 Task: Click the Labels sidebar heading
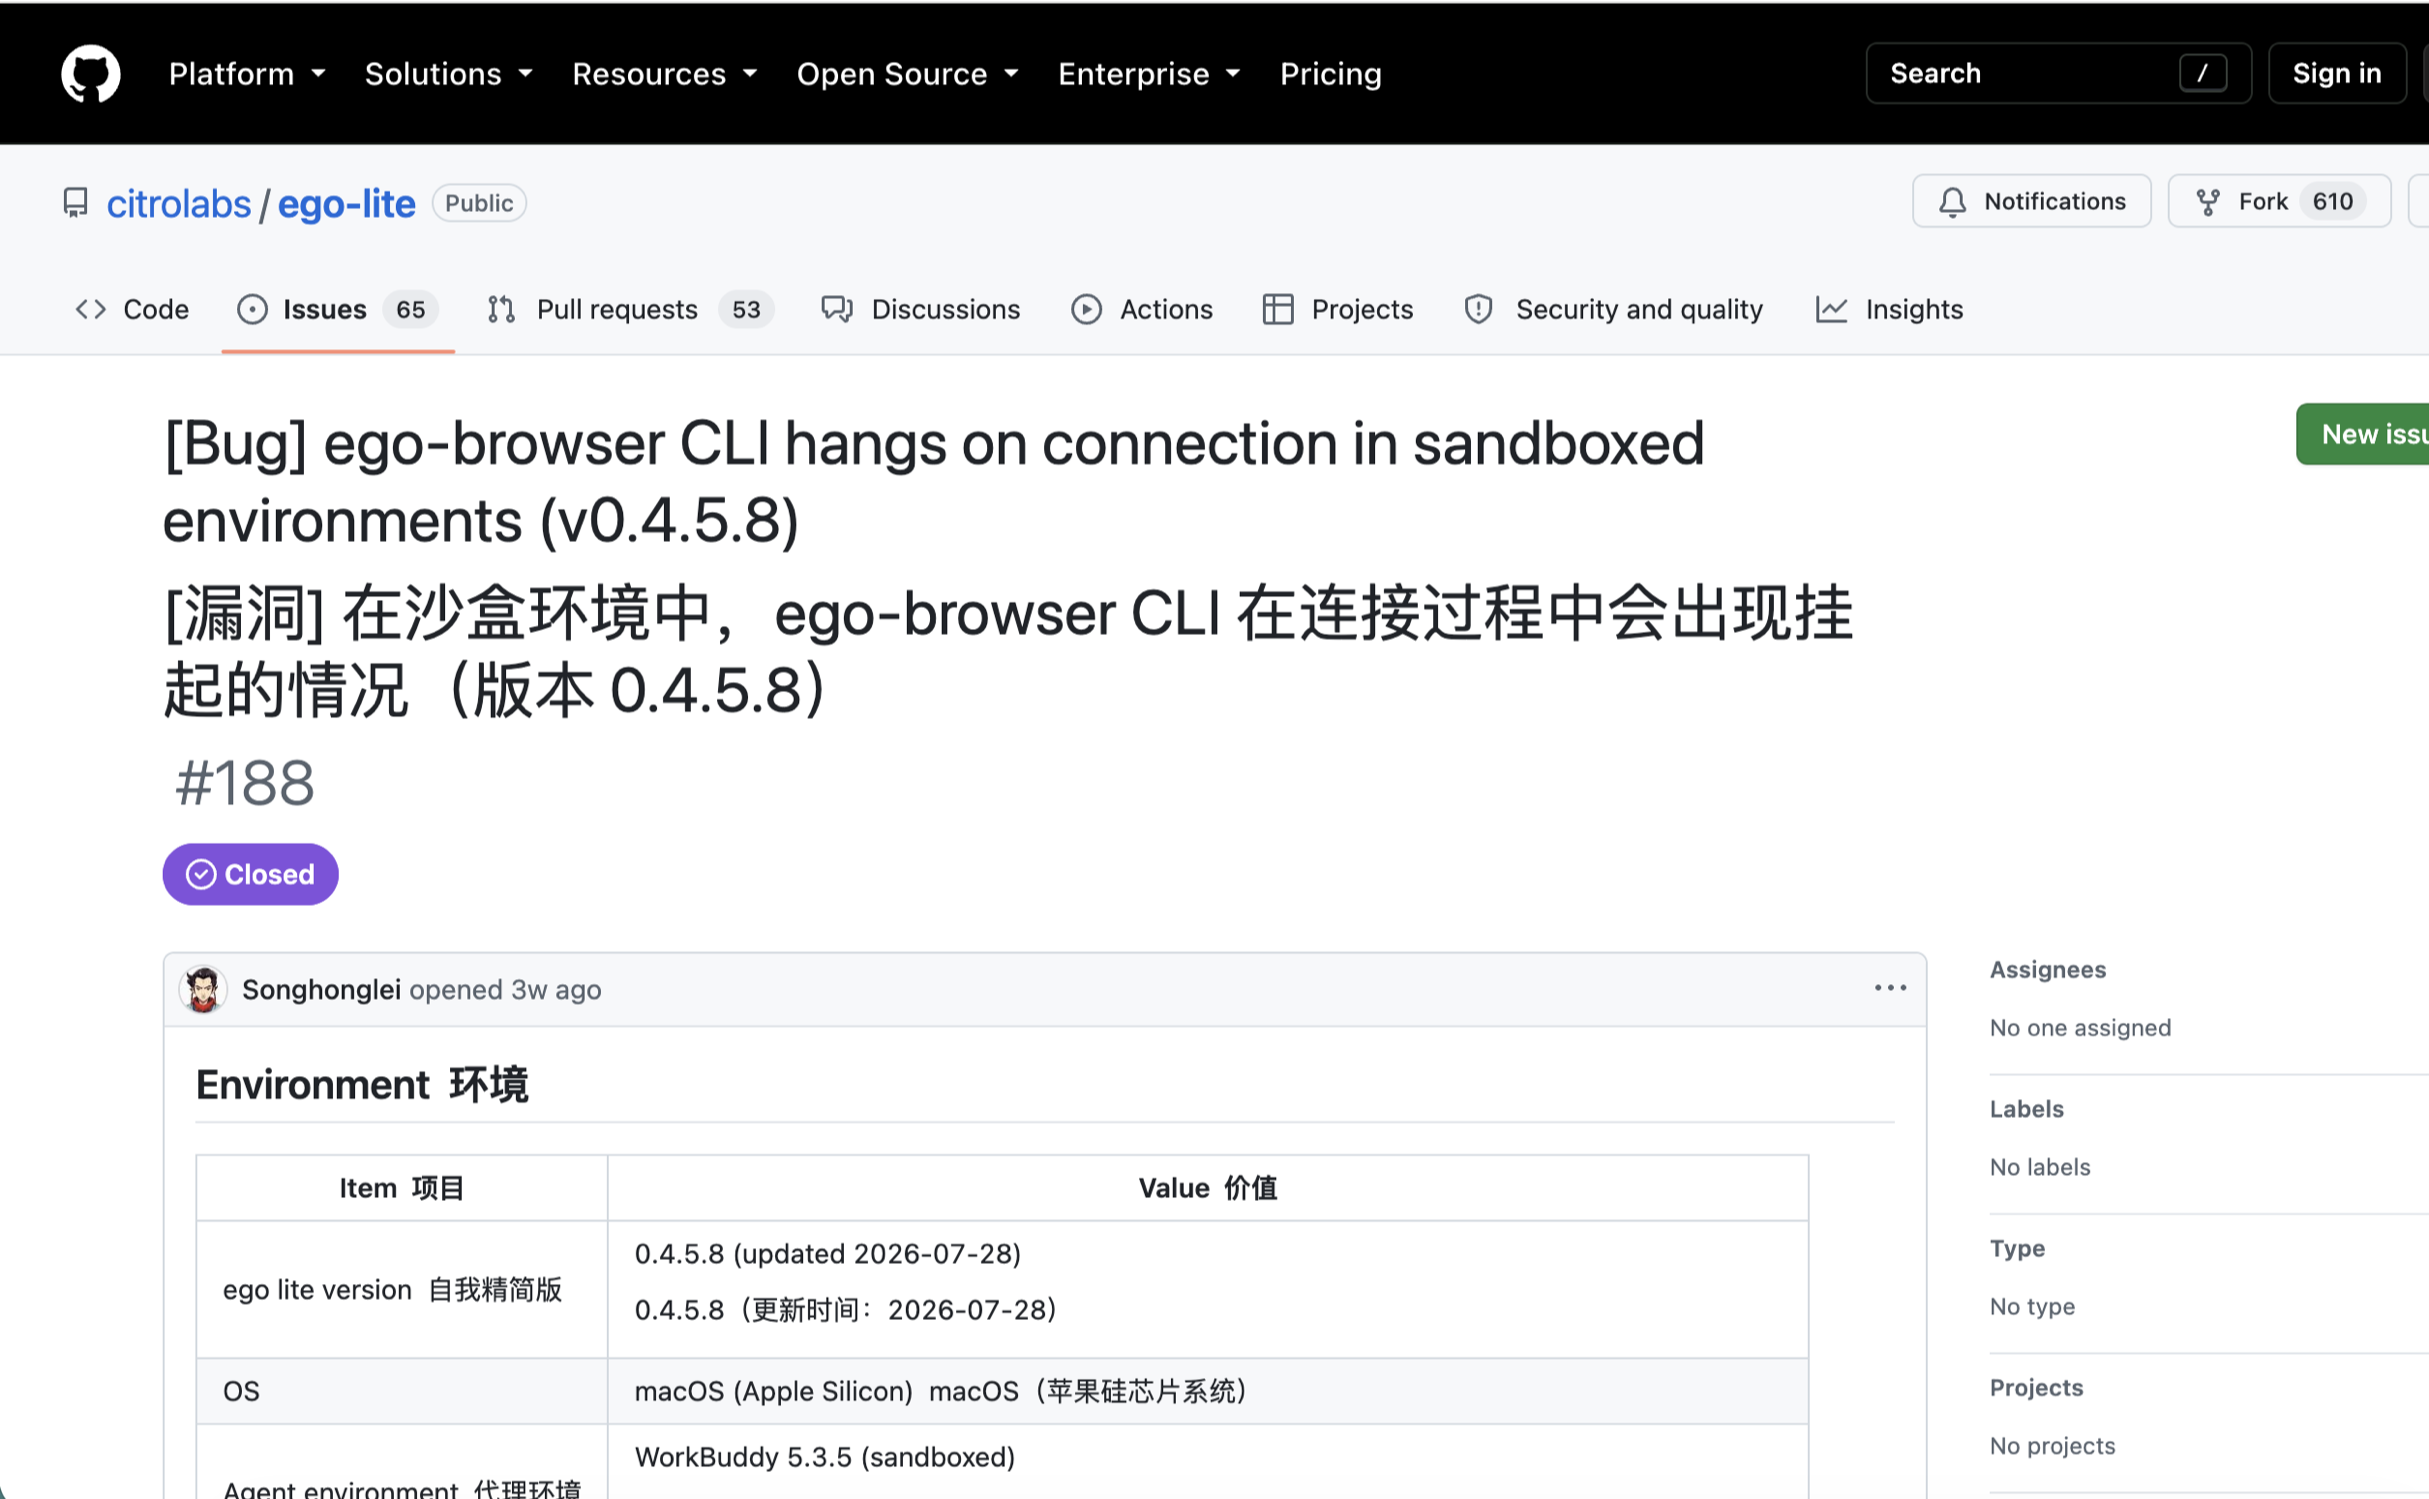[x=2027, y=1109]
